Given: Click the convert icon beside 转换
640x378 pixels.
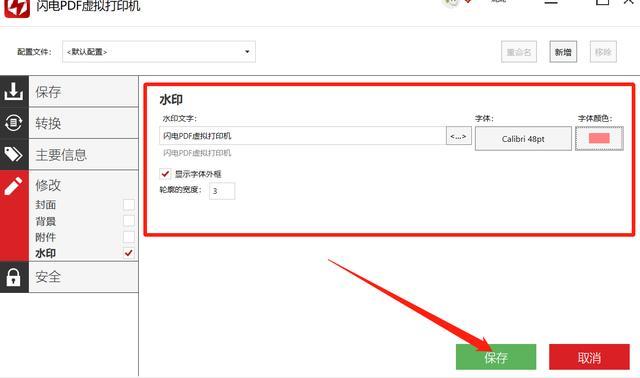Looking at the screenshot, I should coord(13,122).
